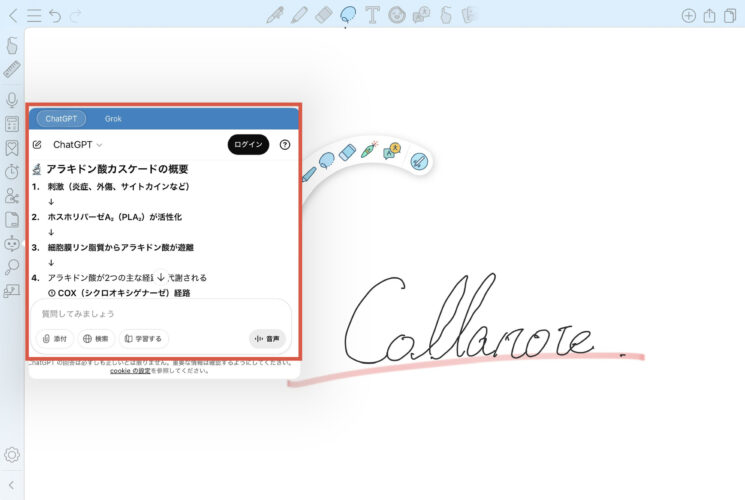The width and height of the screenshot is (745, 500).
Task: Click the 音声 voice button
Action: click(x=267, y=339)
